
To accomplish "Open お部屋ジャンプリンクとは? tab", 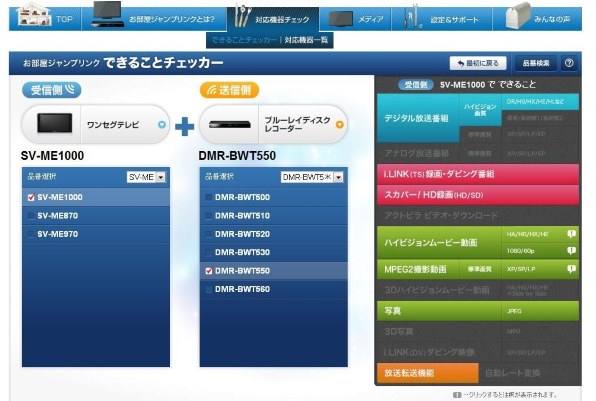I will click(x=154, y=19).
